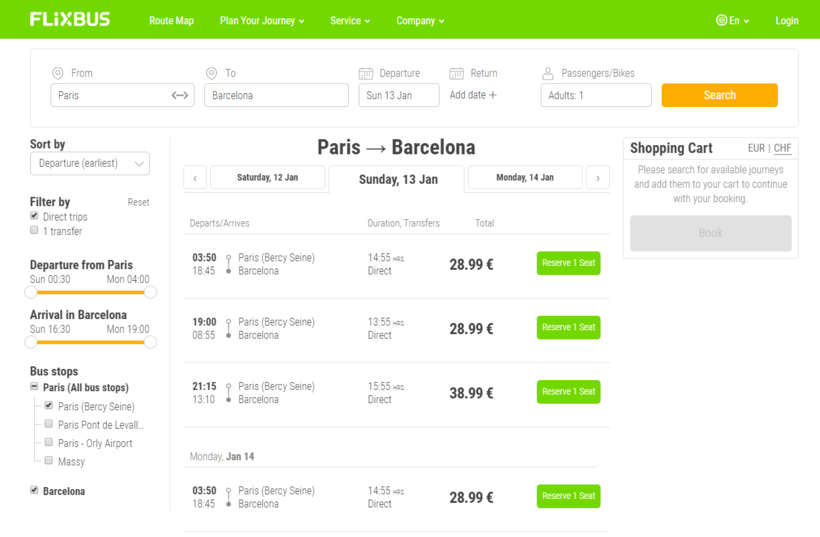Open the Route Map menu item
This screenshot has height=537, width=820.
171,20
